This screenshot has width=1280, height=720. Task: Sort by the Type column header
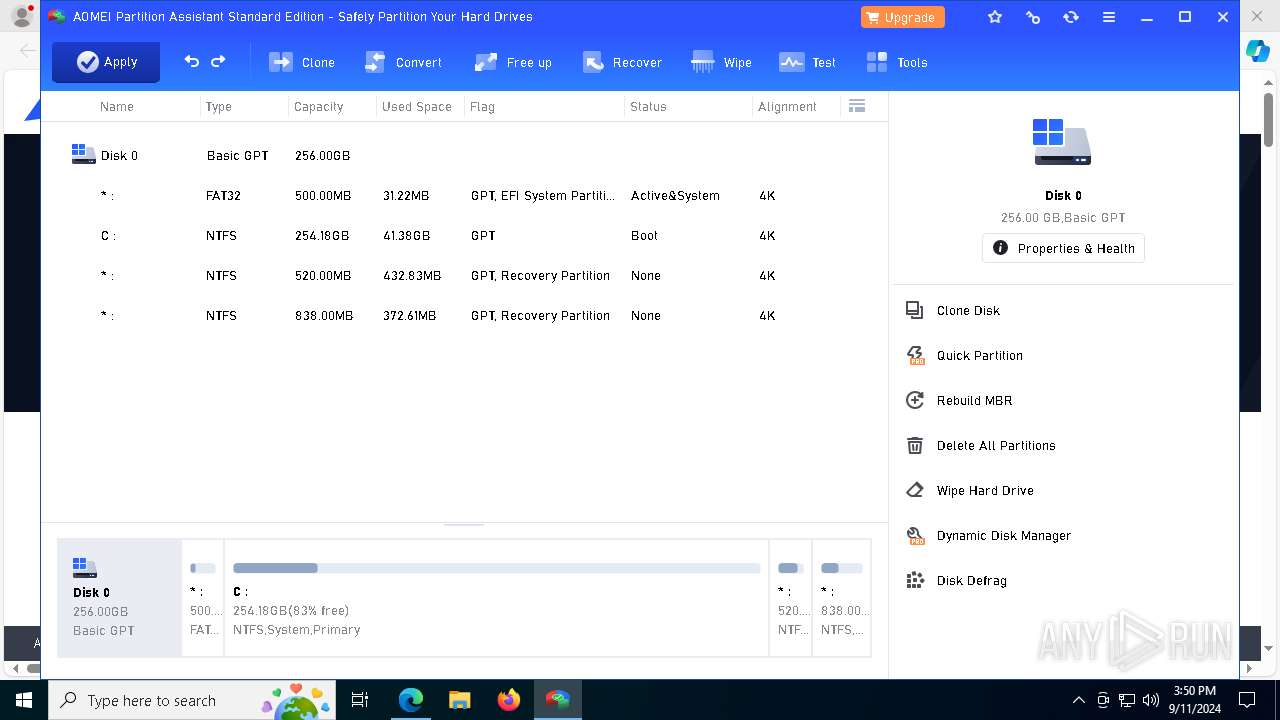pyautogui.click(x=218, y=107)
